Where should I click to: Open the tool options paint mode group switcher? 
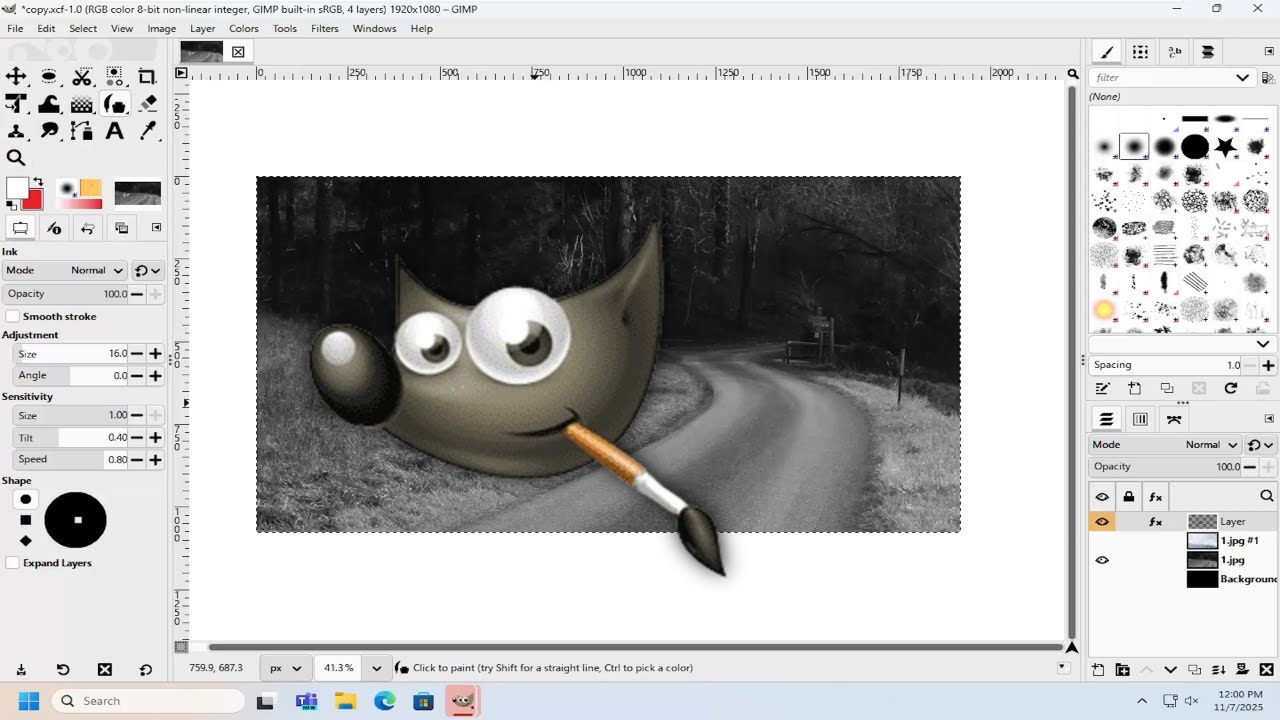coord(148,270)
